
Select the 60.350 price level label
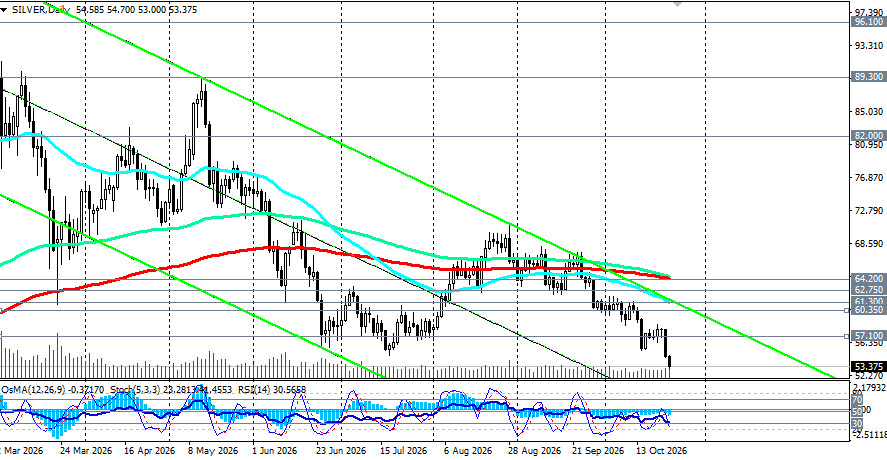click(868, 310)
